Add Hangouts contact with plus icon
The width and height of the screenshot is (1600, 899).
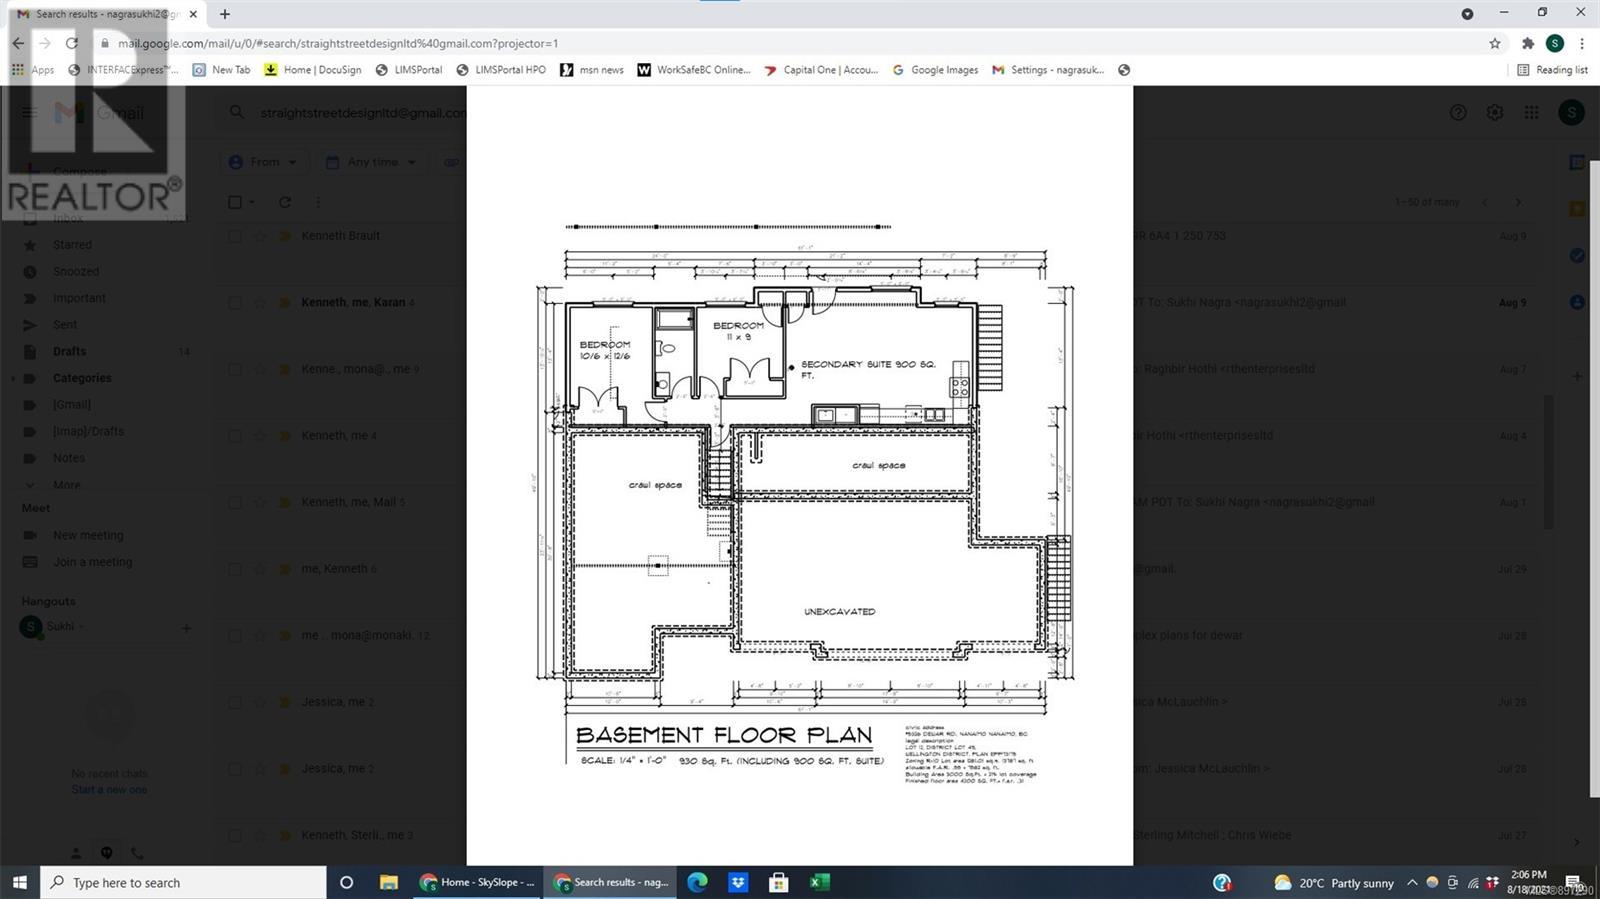[185, 628]
